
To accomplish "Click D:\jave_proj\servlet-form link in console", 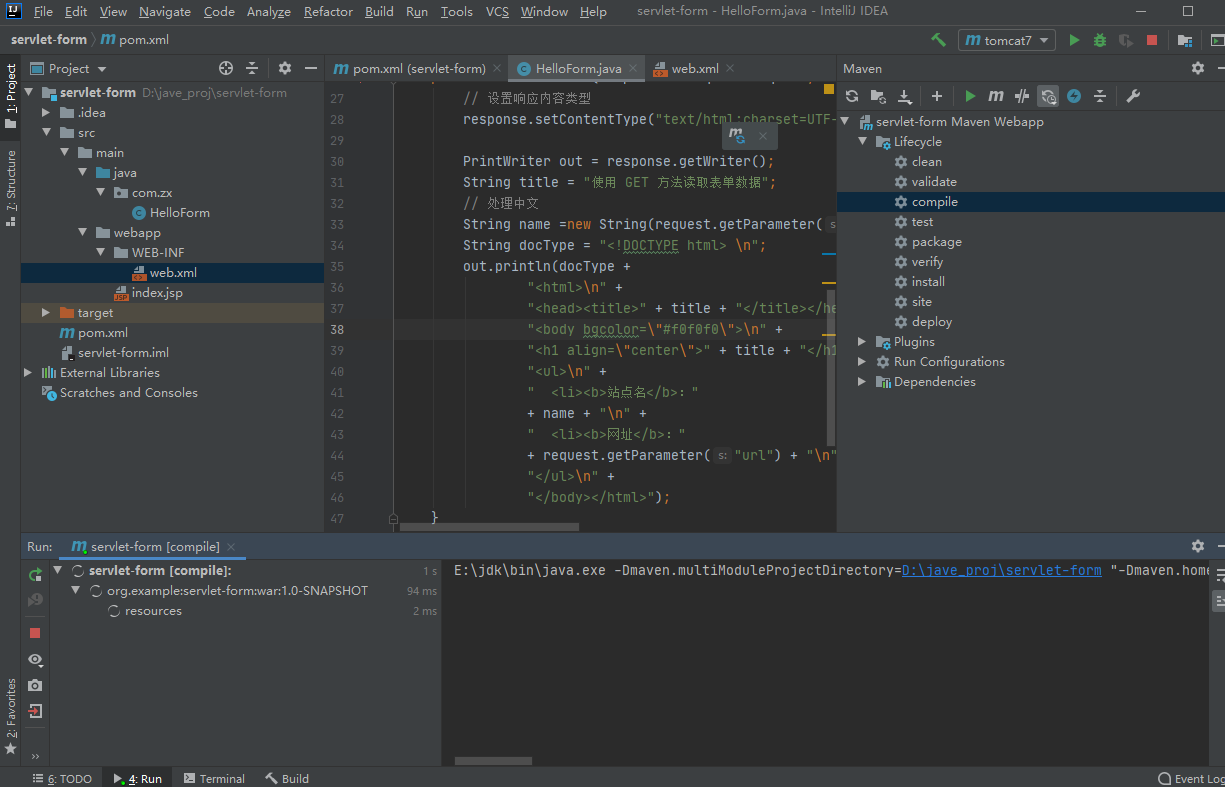I will coord(1001,570).
